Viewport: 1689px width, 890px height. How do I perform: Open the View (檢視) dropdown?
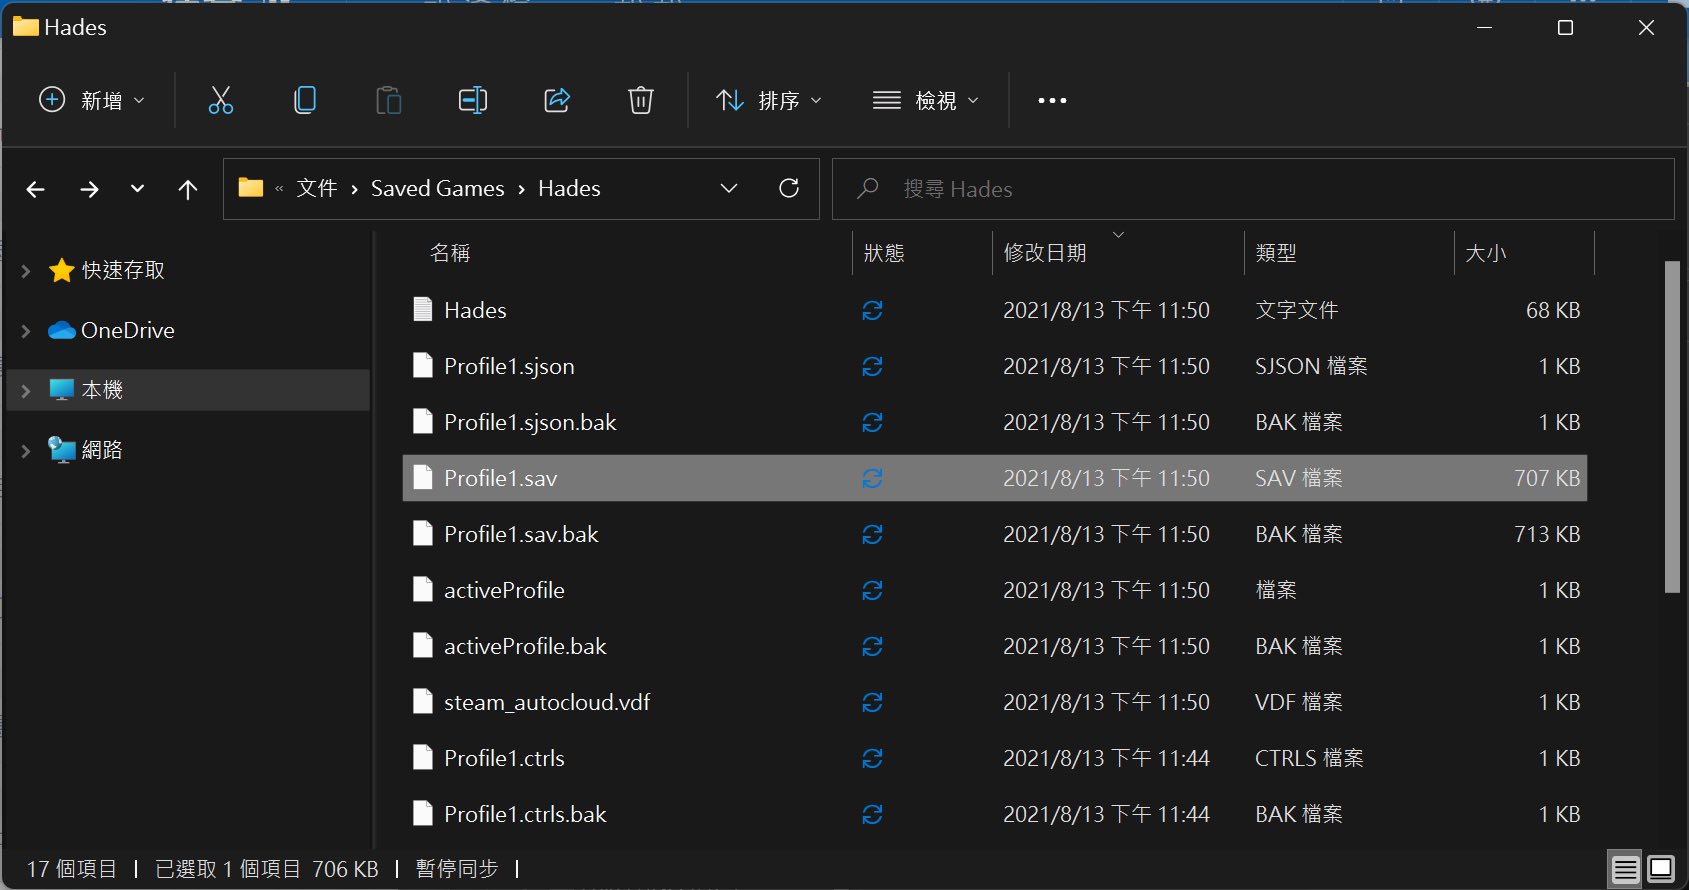(x=926, y=100)
